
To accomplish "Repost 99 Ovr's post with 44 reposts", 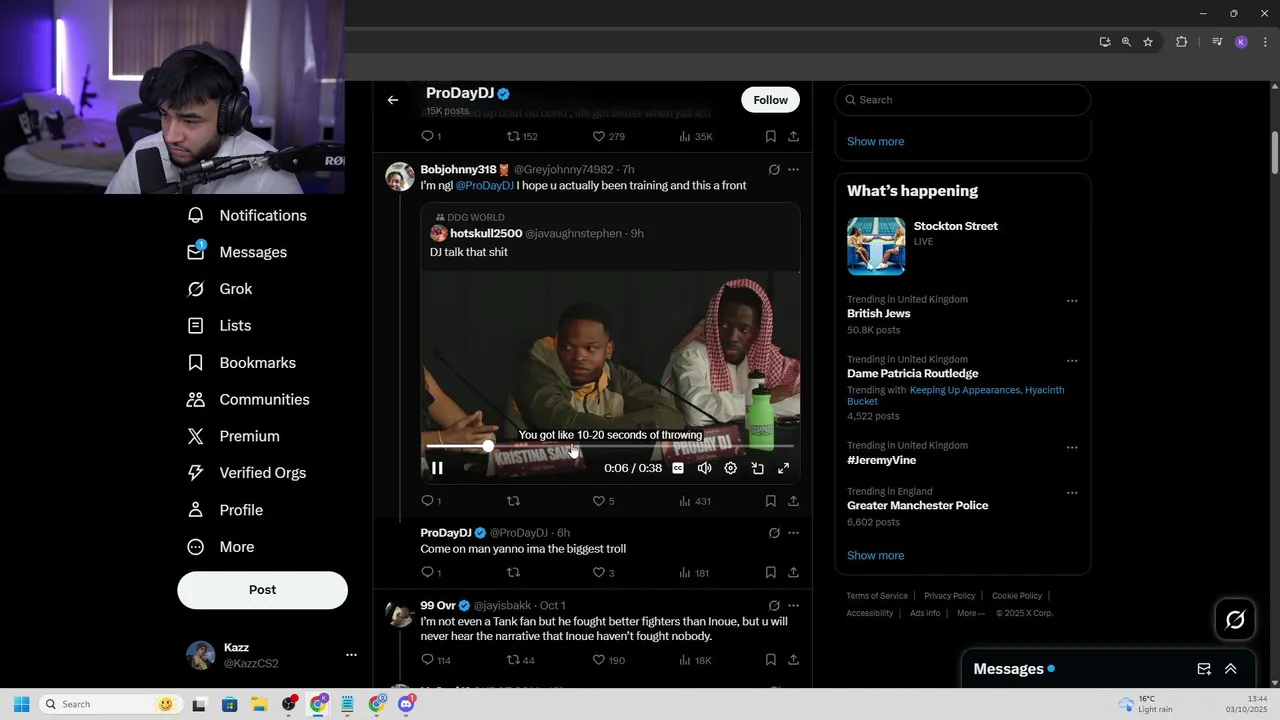I will point(520,660).
